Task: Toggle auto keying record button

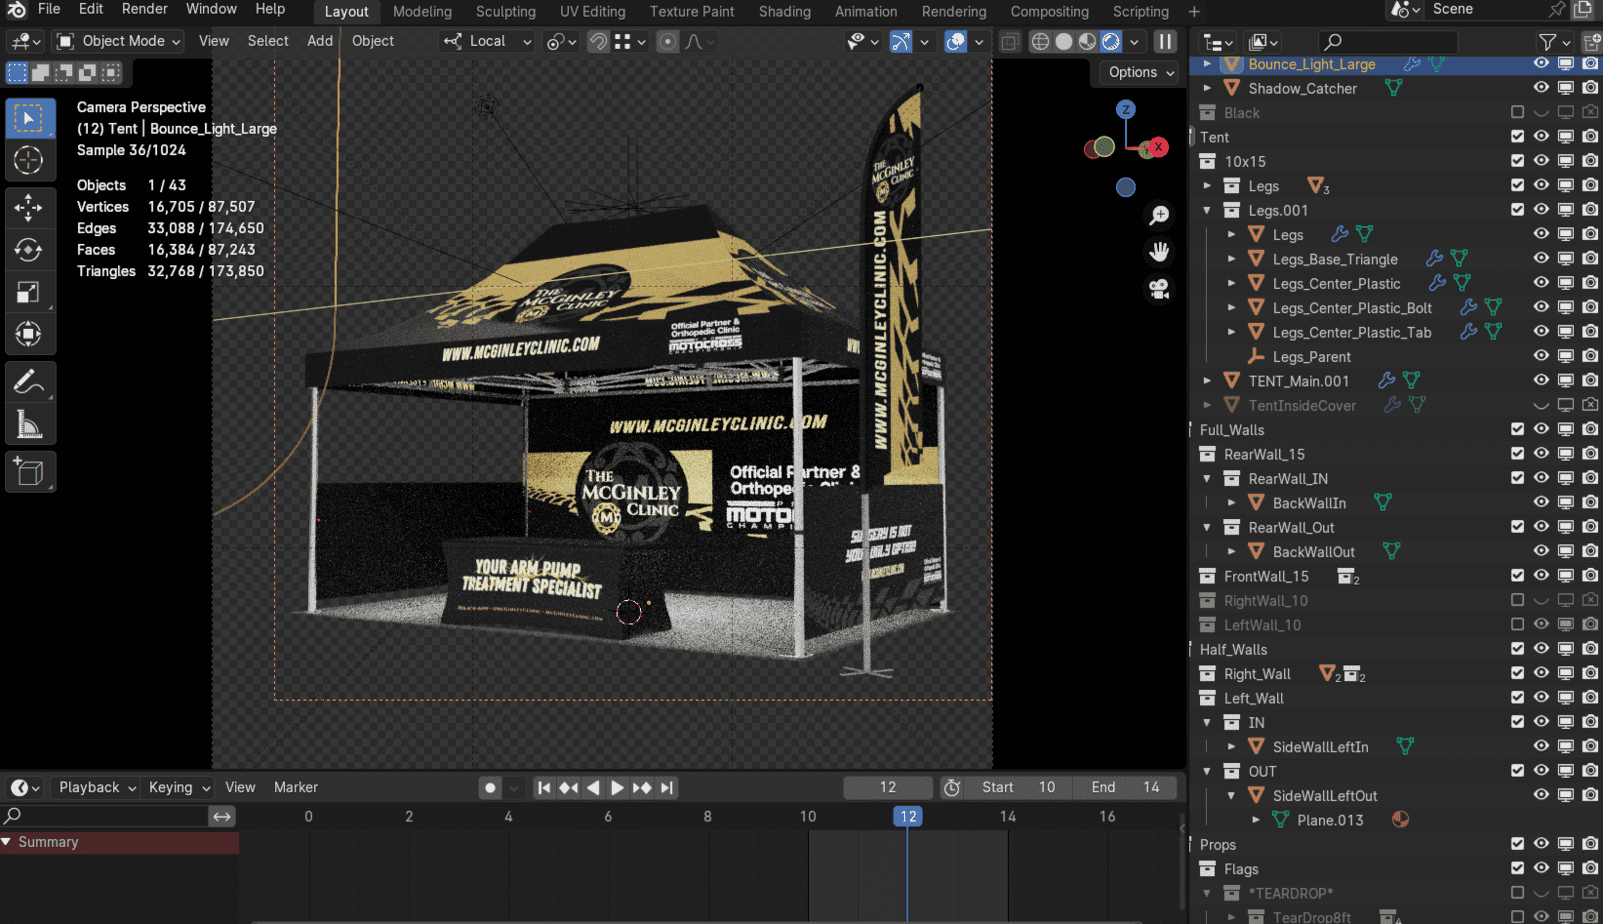Action: (490, 788)
